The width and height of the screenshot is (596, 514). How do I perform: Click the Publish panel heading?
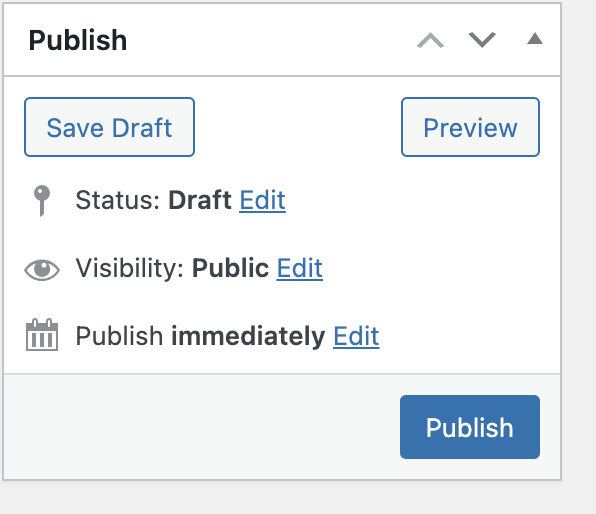78,40
